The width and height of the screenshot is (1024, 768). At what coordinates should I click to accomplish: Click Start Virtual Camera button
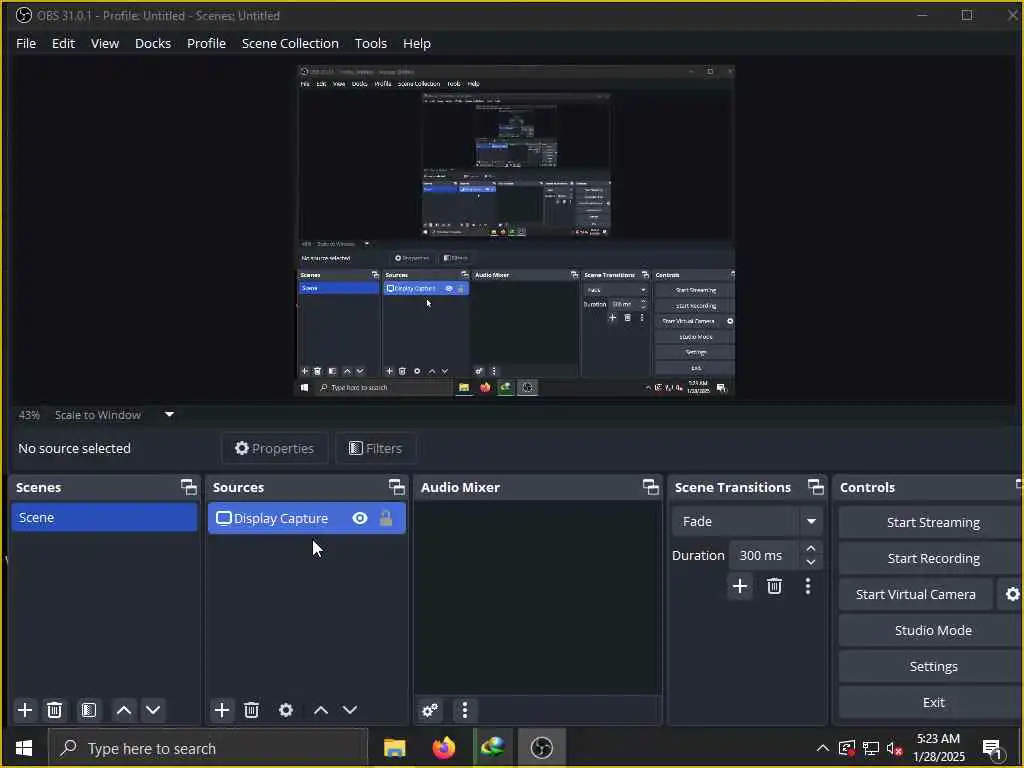916,594
